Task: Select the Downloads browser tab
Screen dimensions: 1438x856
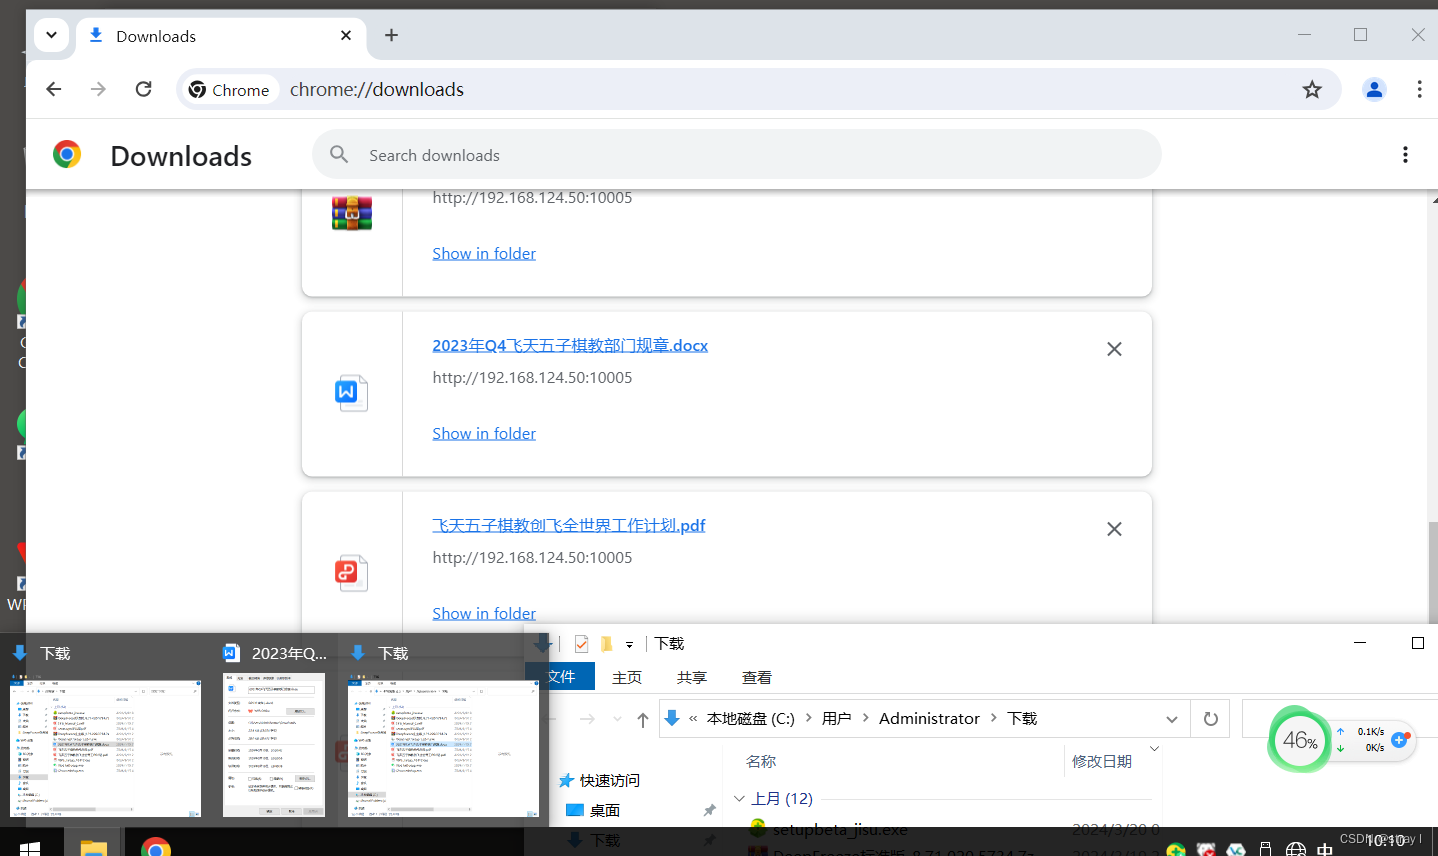Action: (x=218, y=36)
